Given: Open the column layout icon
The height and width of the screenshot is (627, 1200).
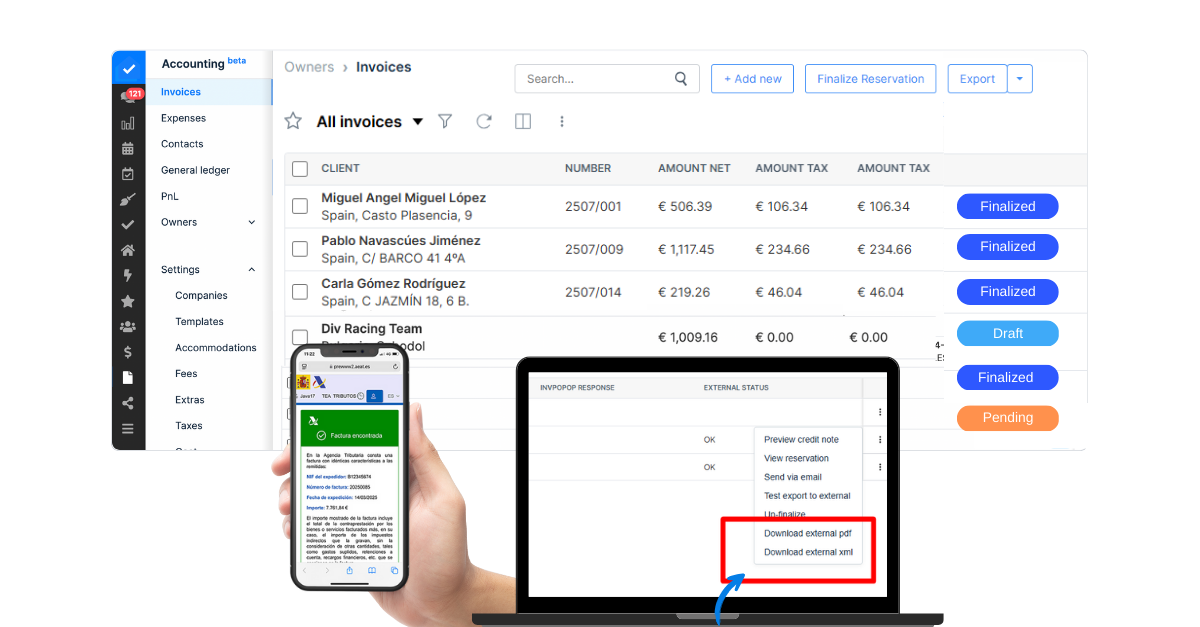Looking at the screenshot, I should (522, 121).
